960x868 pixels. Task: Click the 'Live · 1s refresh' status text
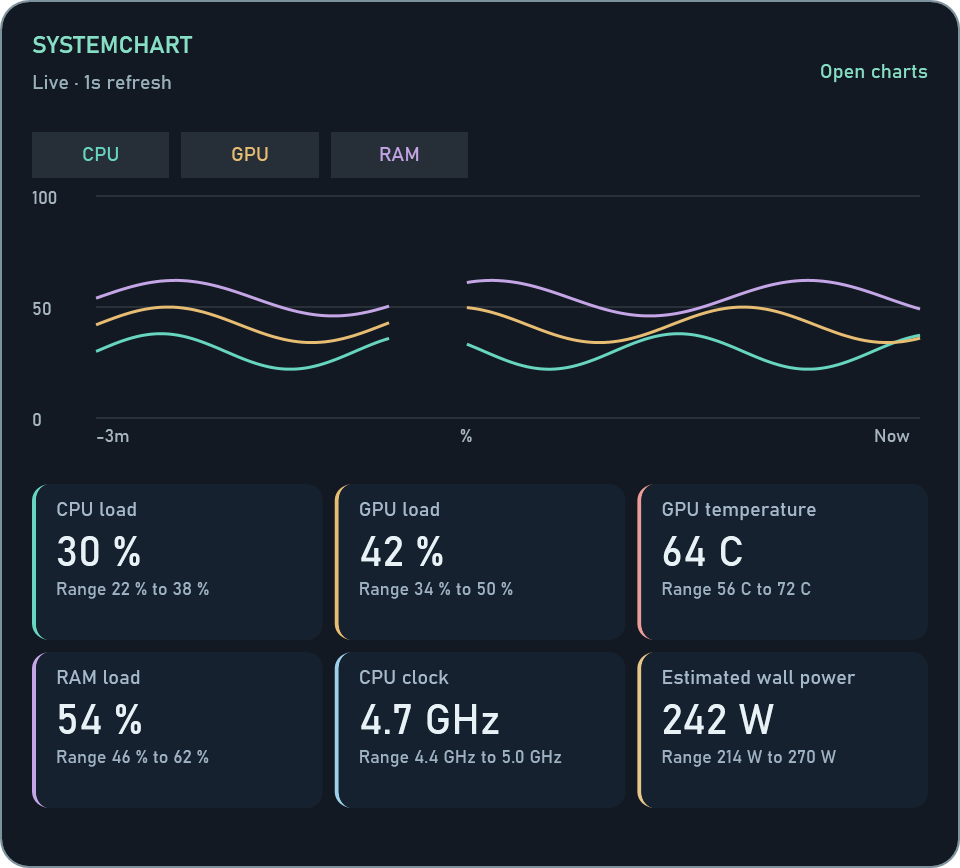coord(102,83)
